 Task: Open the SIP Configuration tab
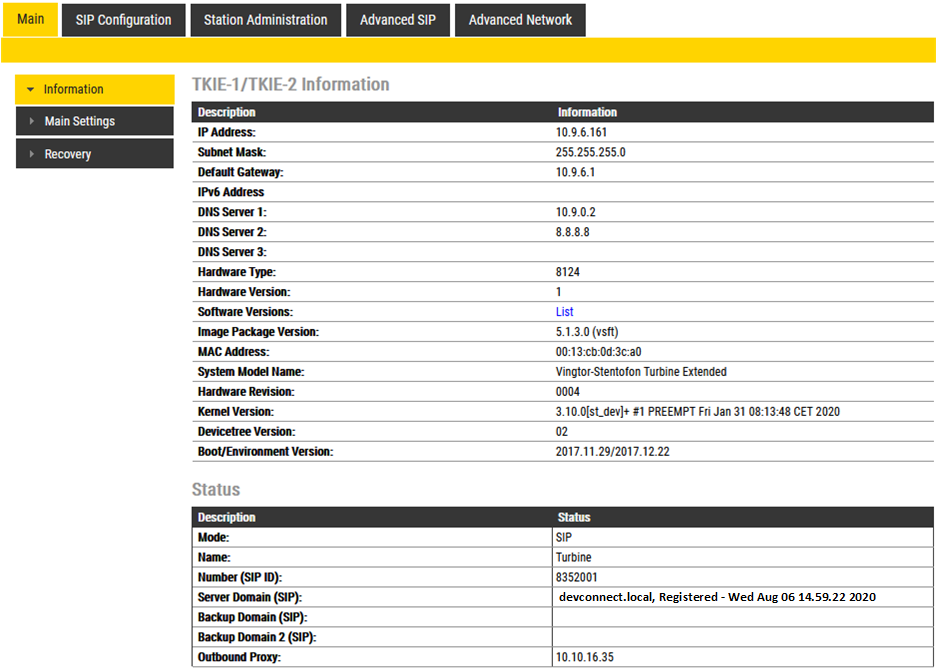click(x=123, y=20)
